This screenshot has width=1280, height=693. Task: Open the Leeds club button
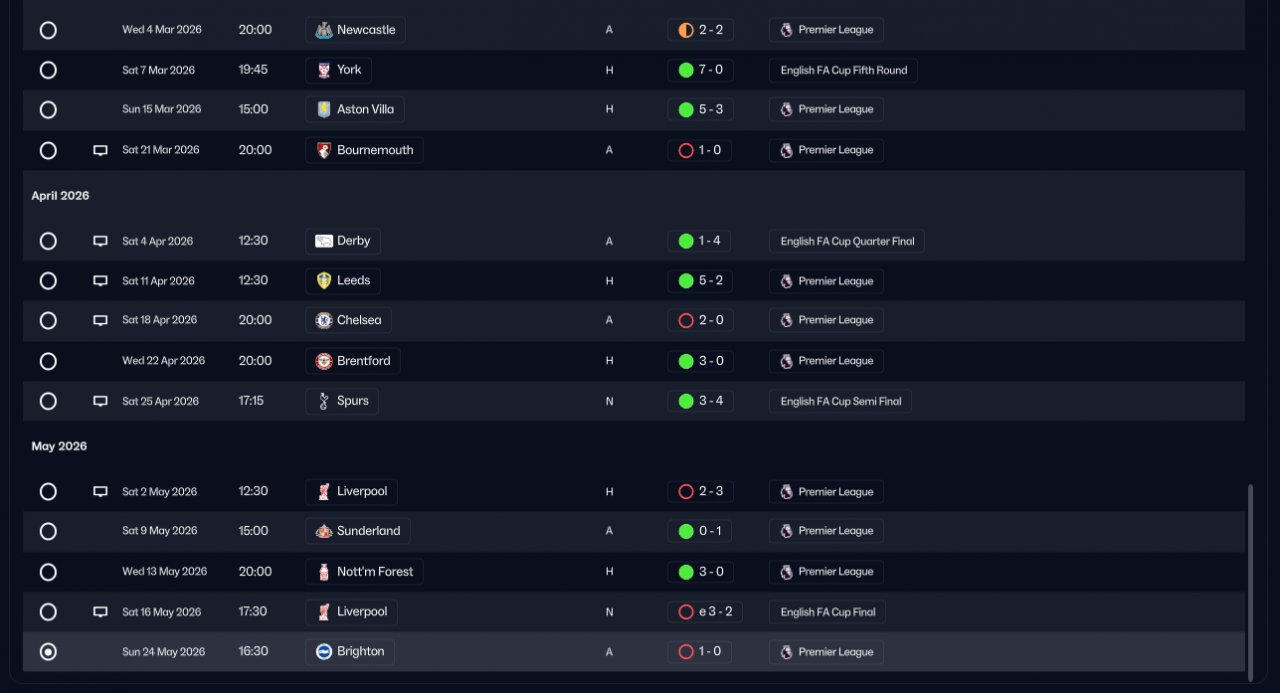pyautogui.click(x=343, y=281)
